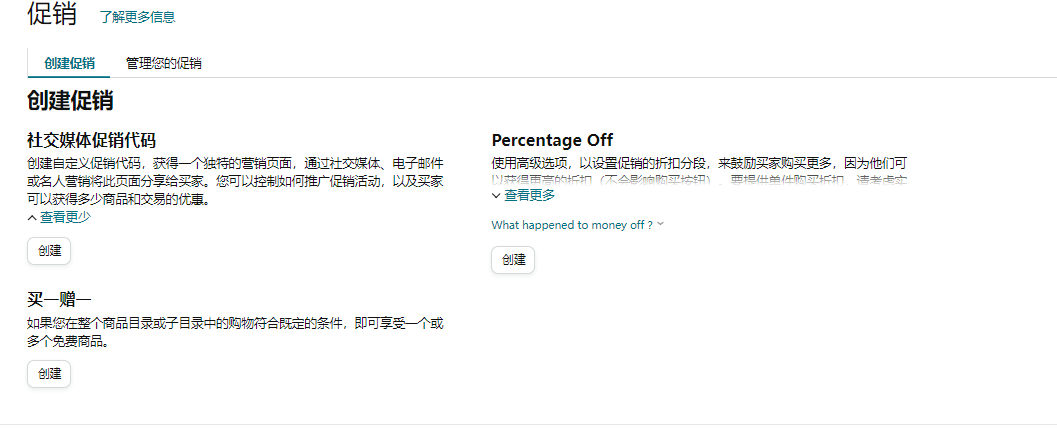The image size is (1057, 428).
Task: Switch to the 创建促销 tab
Action: [69, 63]
